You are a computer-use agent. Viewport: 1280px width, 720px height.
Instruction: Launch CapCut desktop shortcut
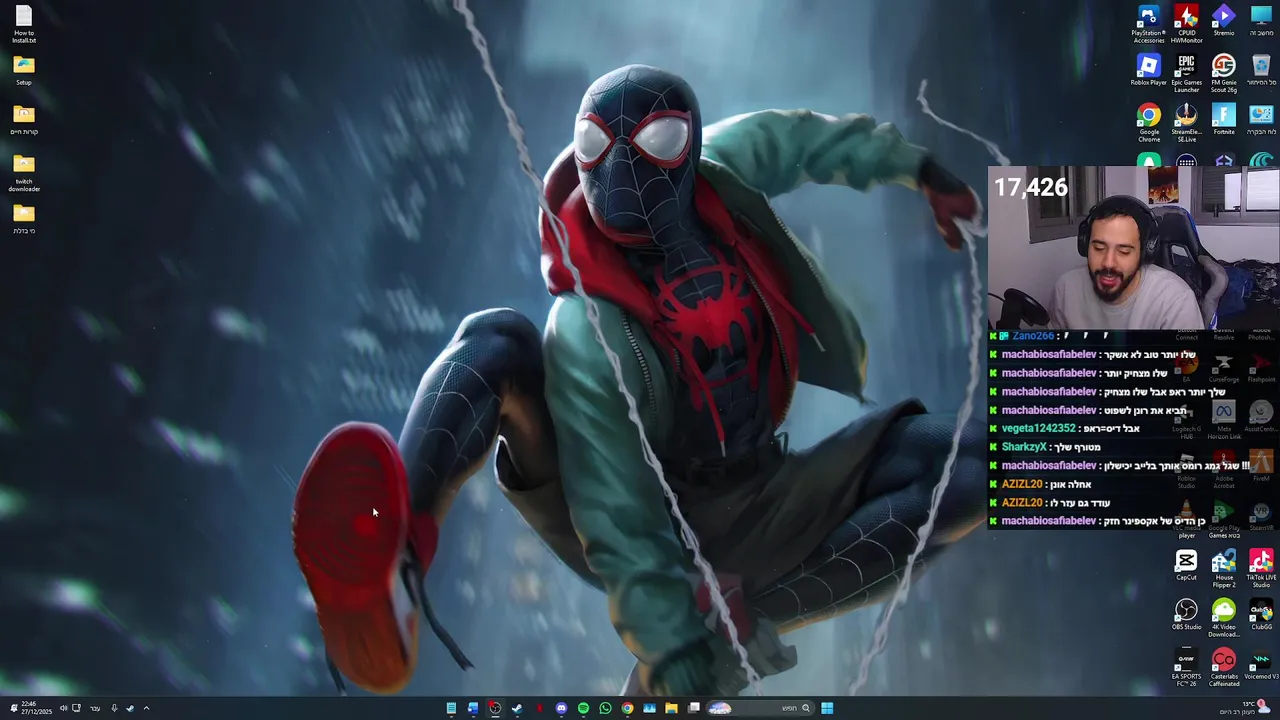click(1186, 566)
